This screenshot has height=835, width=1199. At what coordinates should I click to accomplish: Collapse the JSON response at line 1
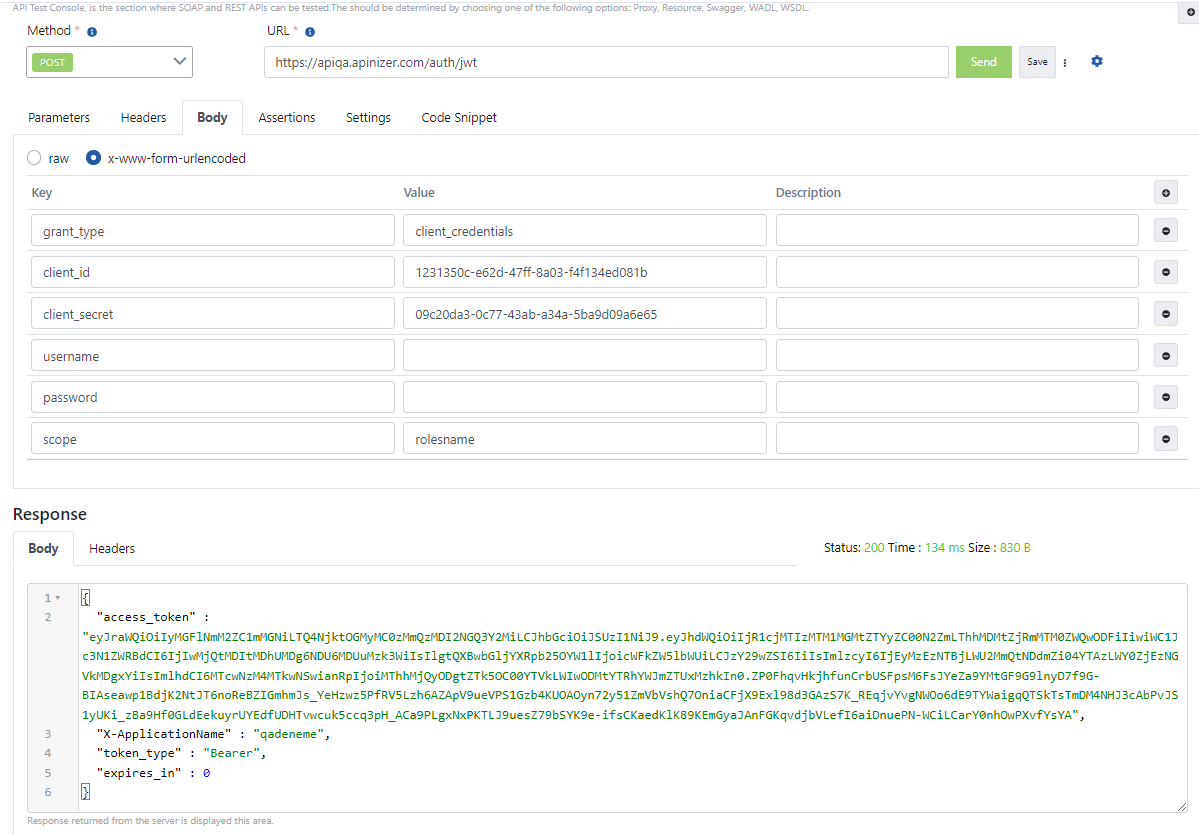57,598
